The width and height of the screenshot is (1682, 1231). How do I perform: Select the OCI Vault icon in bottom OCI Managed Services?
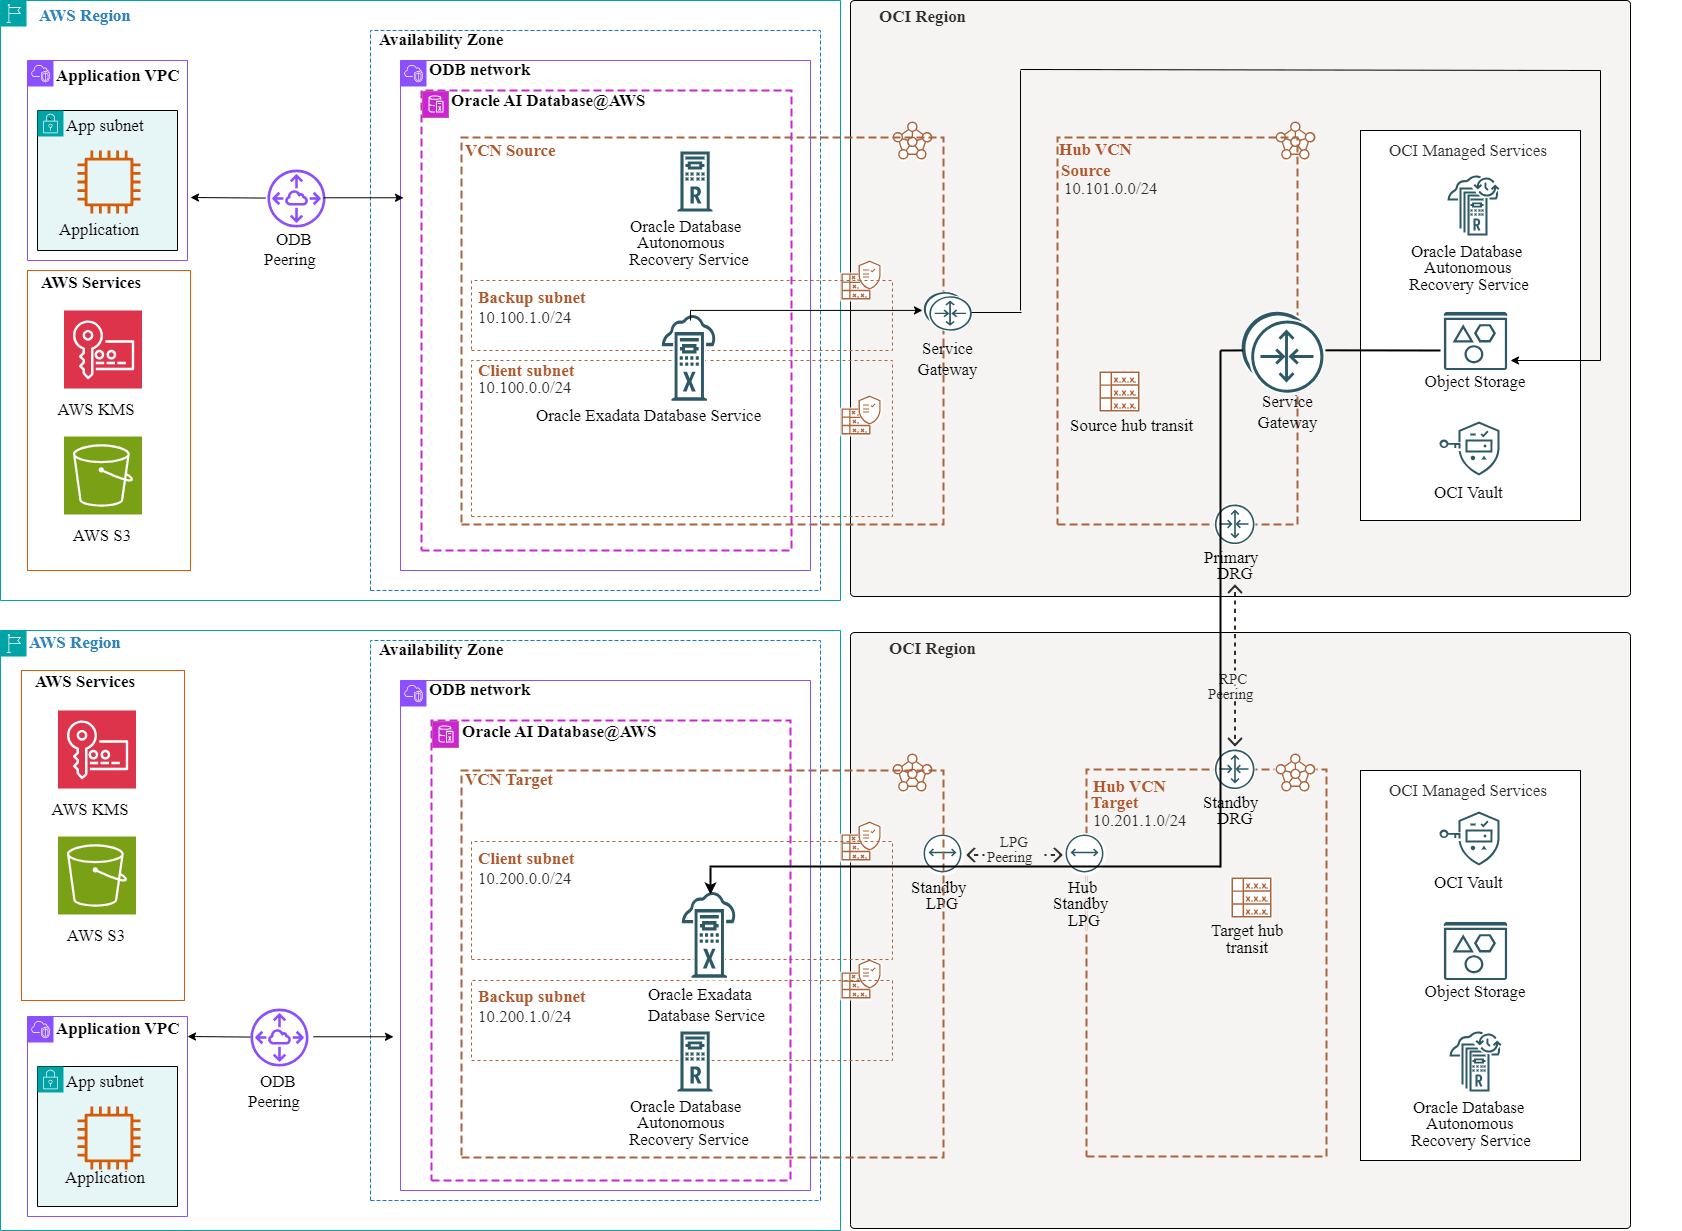click(x=1470, y=838)
